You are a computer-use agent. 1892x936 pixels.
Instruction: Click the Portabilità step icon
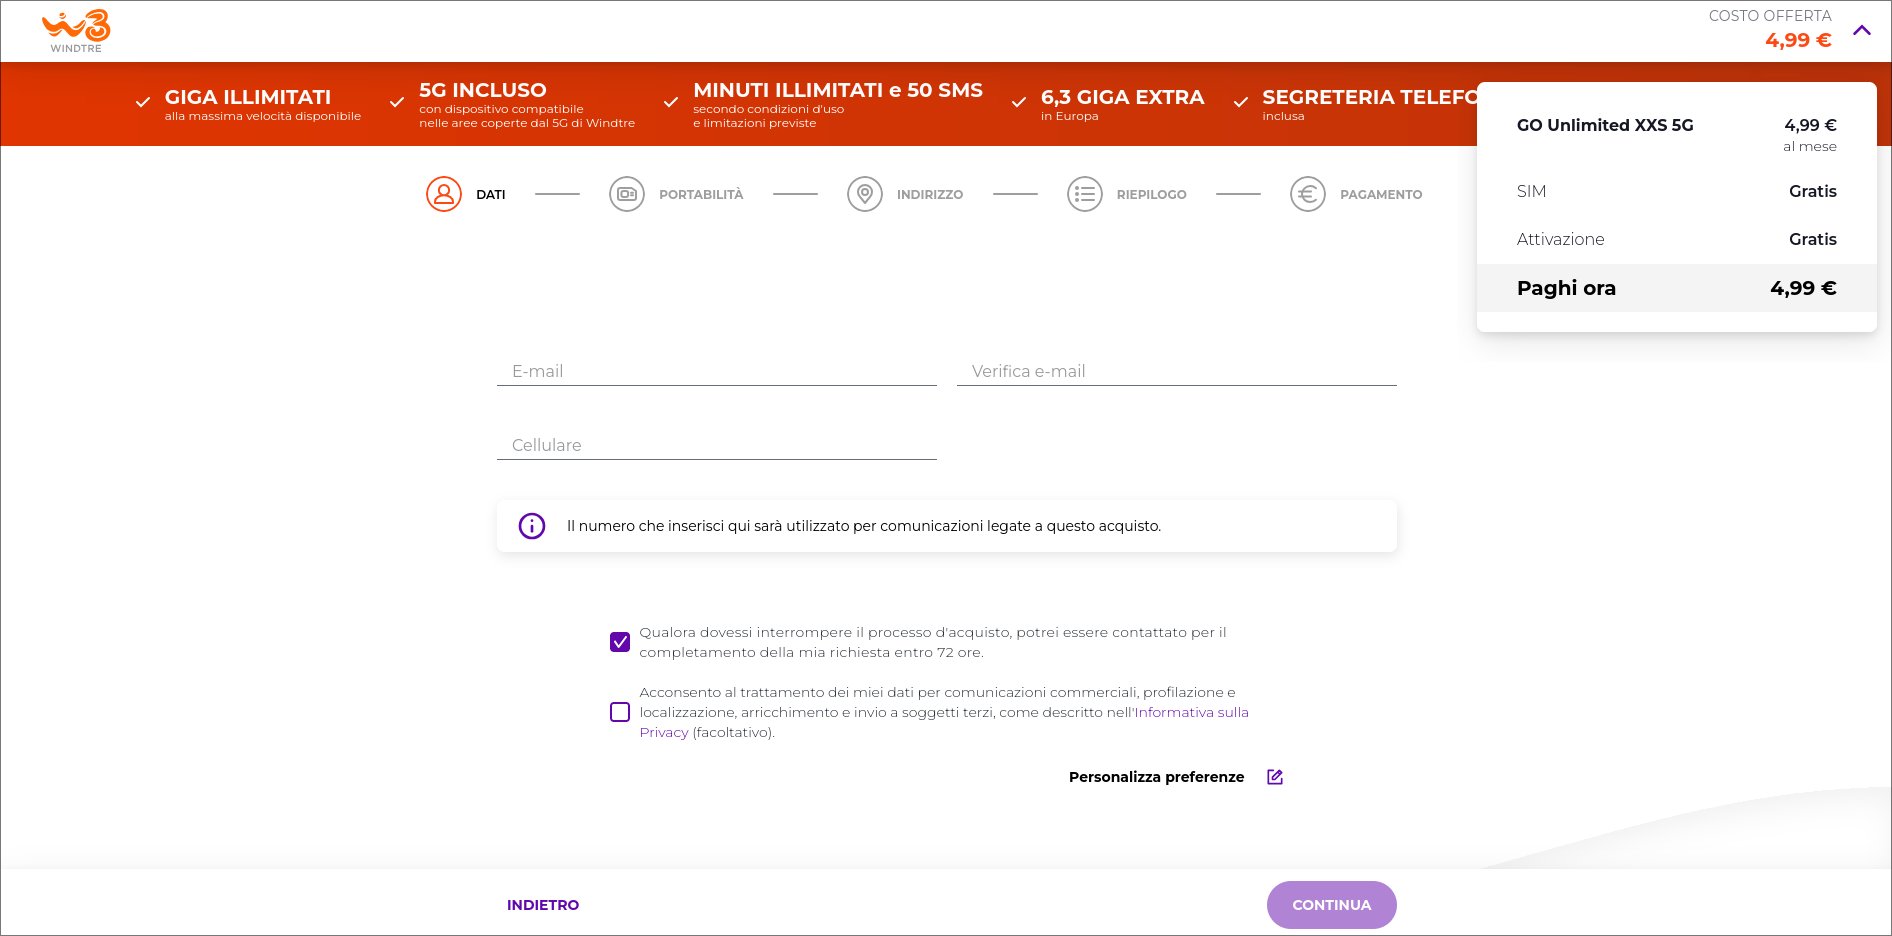pos(627,194)
